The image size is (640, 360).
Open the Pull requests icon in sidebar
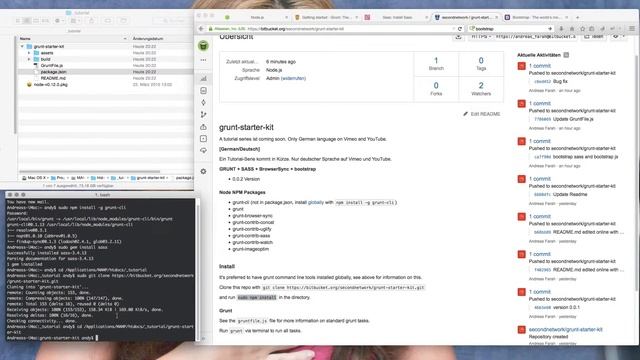[x=203, y=127]
